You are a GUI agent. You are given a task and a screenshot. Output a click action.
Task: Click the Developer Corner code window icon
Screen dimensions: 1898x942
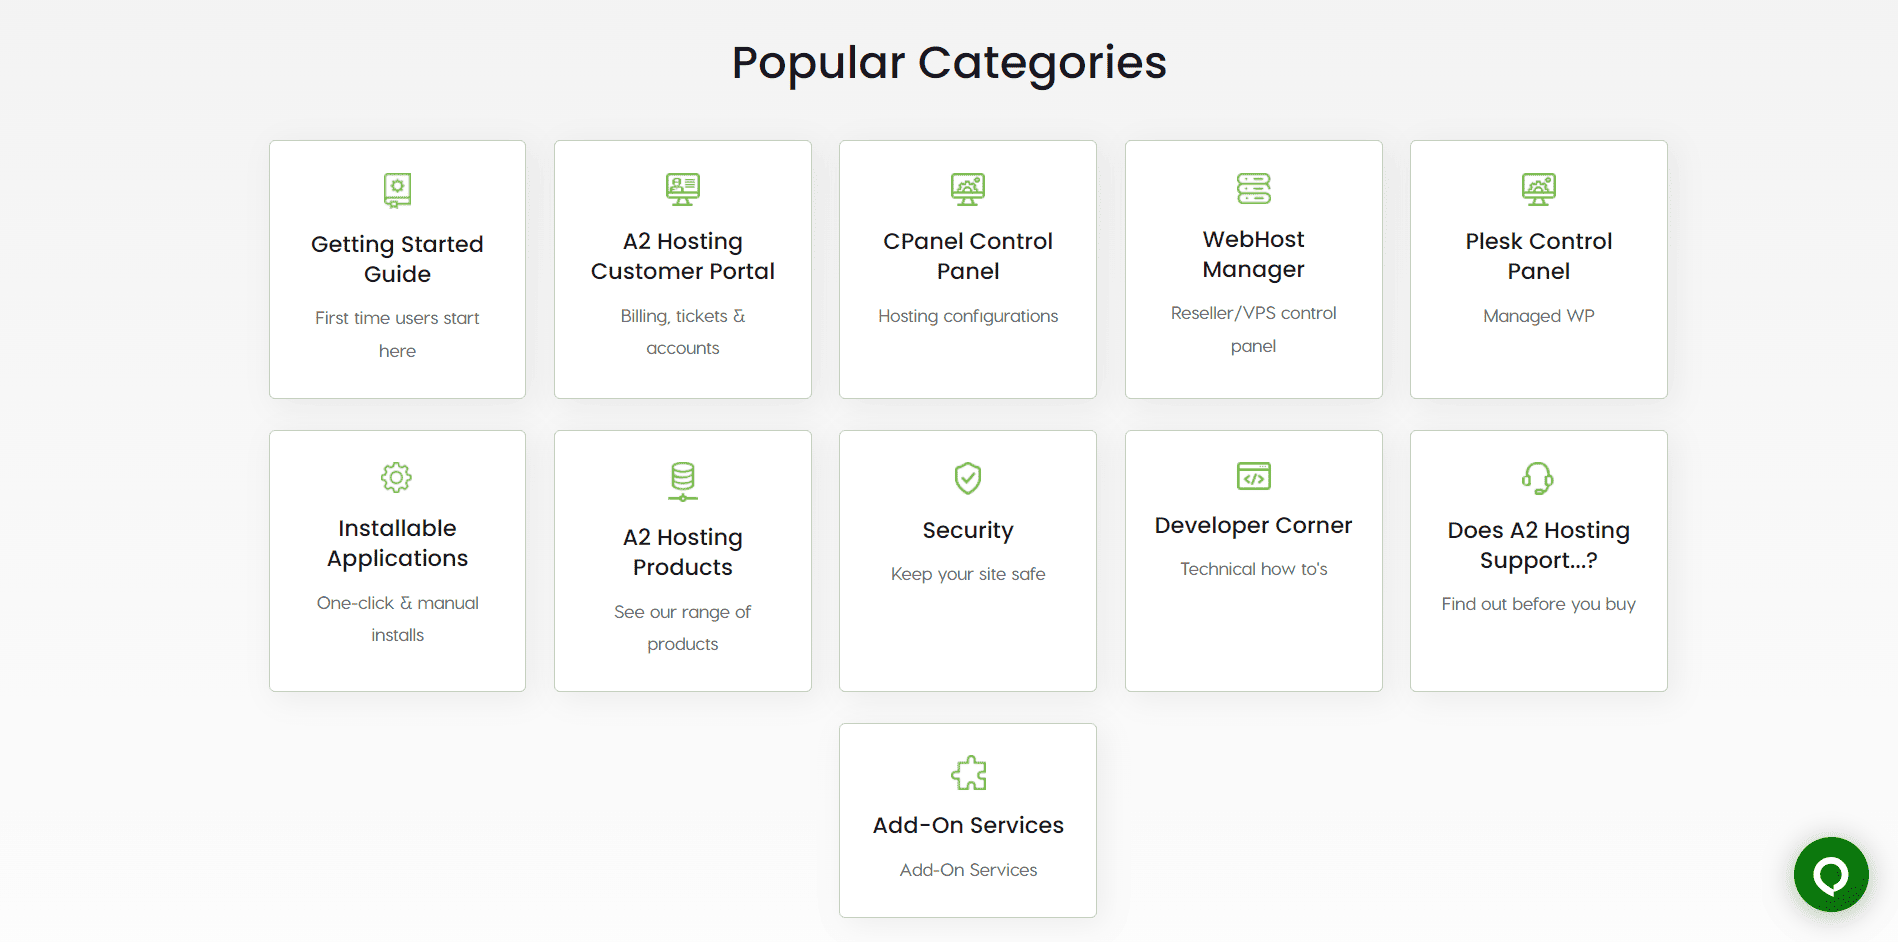(x=1253, y=476)
